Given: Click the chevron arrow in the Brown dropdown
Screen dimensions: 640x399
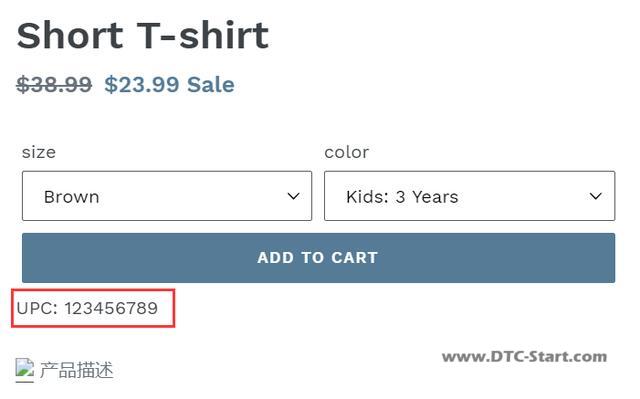Looking at the screenshot, I should point(293,197).
